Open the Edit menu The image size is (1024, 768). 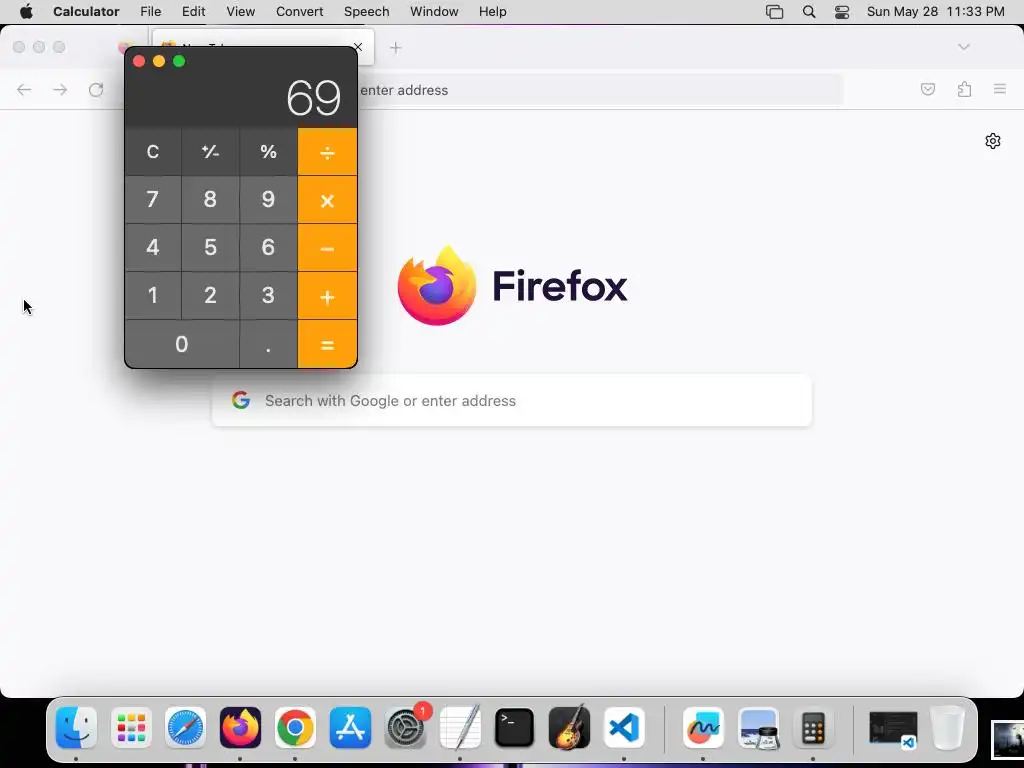[x=193, y=12]
